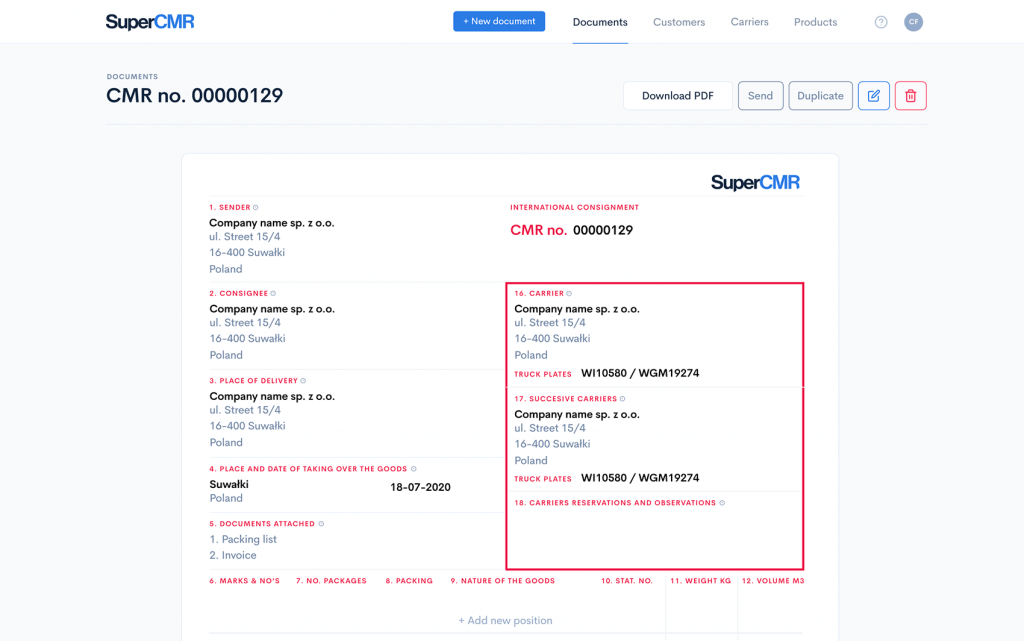Click Add new position row

(505, 621)
